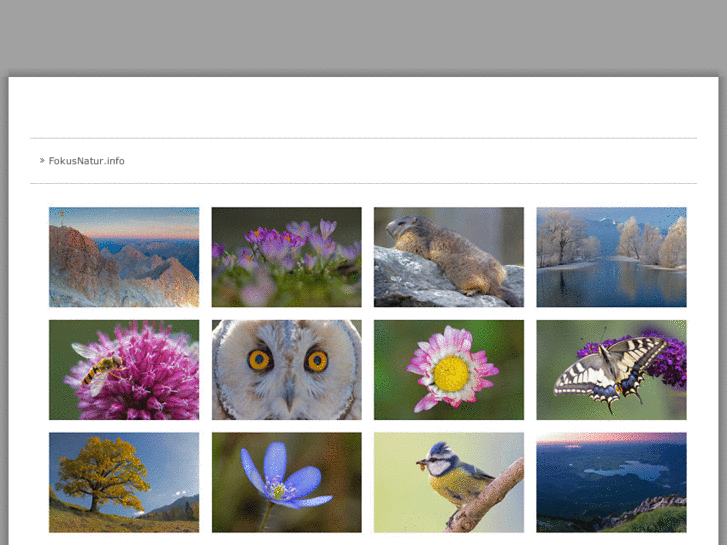727x545 pixels.
Task: Open the marmot on rock thumbnail
Action: 449,257
